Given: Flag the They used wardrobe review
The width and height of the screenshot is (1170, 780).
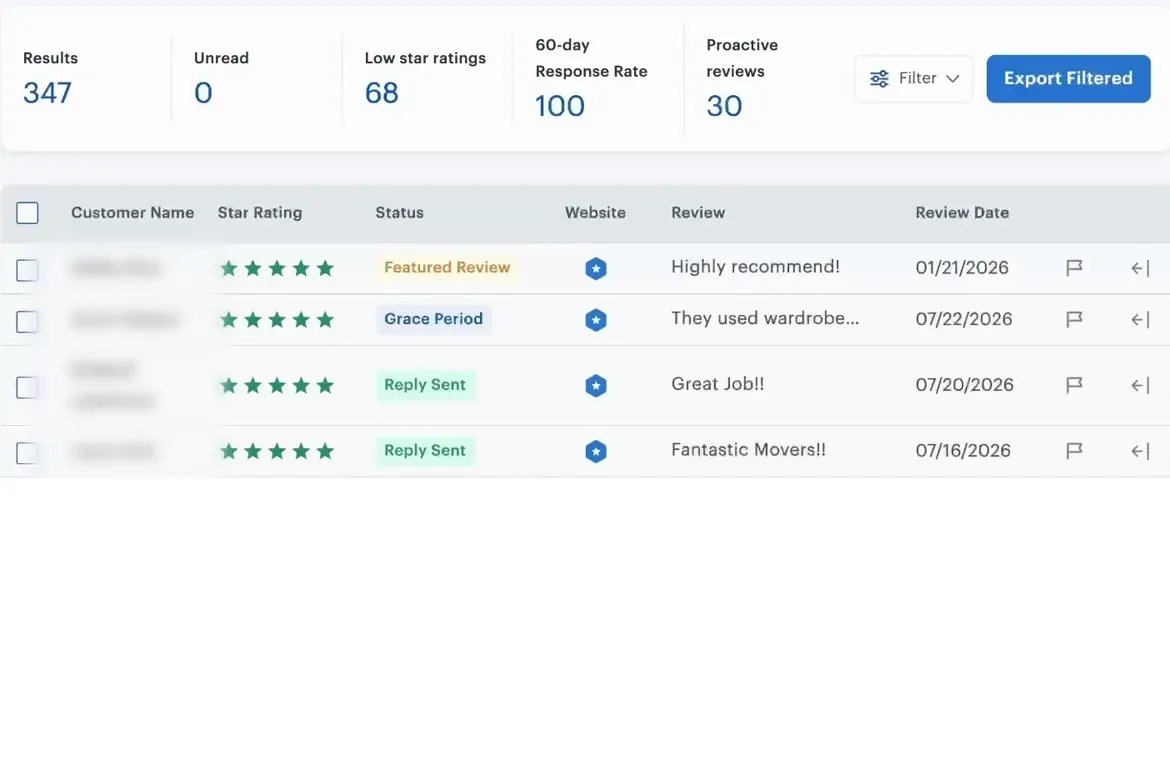Looking at the screenshot, I should pyautogui.click(x=1074, y=319).
